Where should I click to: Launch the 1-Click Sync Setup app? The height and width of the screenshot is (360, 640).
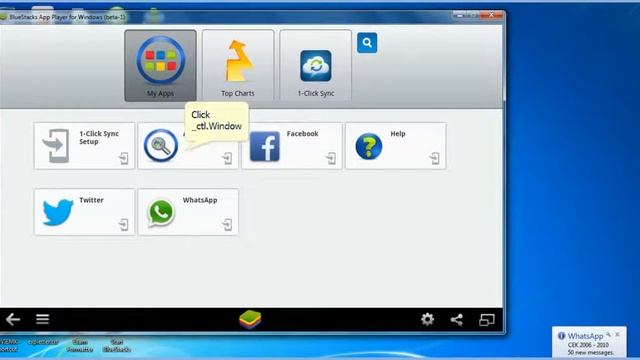(x=84, y=146)
